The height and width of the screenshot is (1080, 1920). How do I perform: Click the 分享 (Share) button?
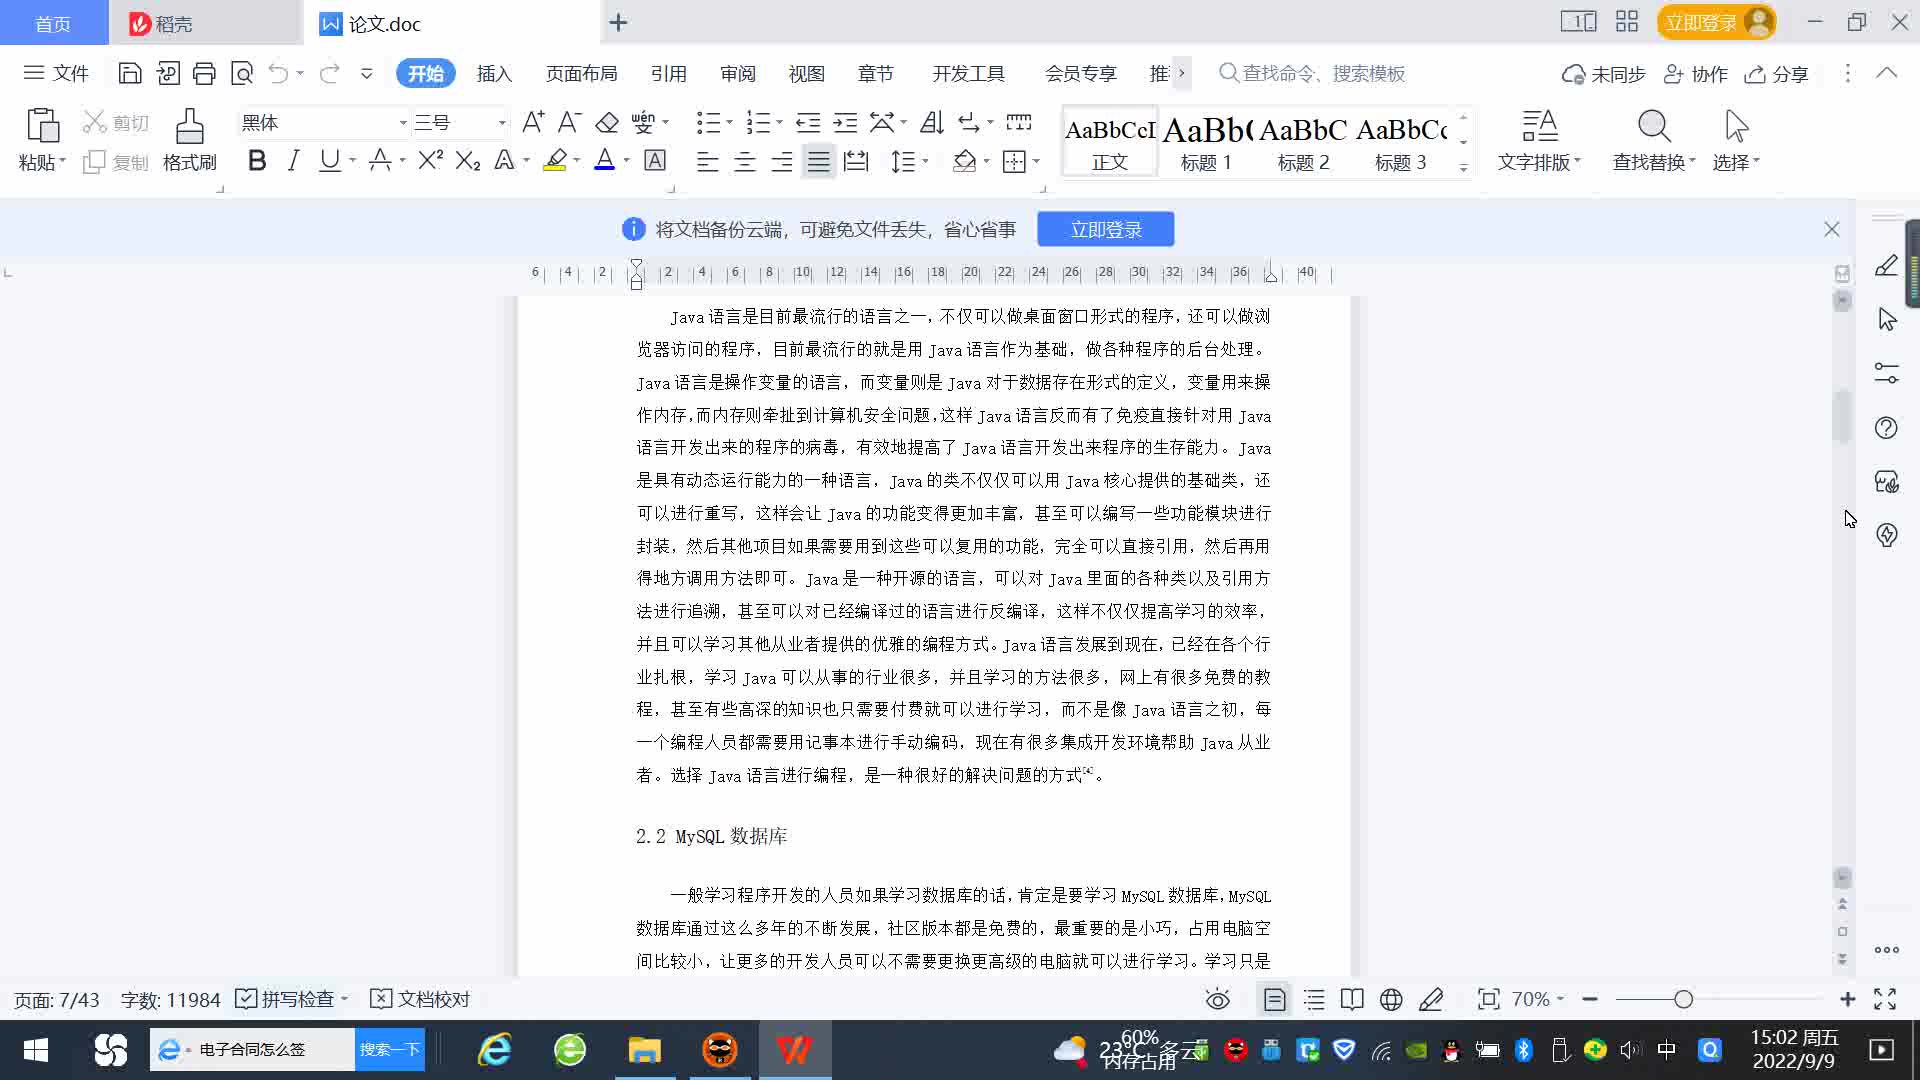click(x=1777, y=74)
